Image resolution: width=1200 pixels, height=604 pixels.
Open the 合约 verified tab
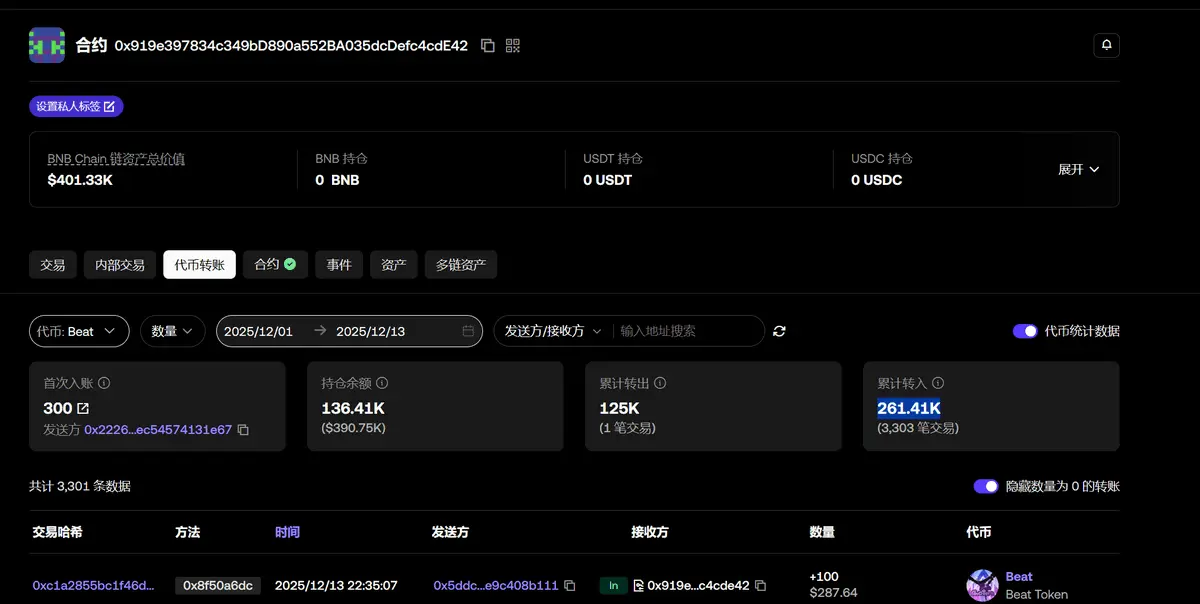pyautogui.click(x=275, y=265)
